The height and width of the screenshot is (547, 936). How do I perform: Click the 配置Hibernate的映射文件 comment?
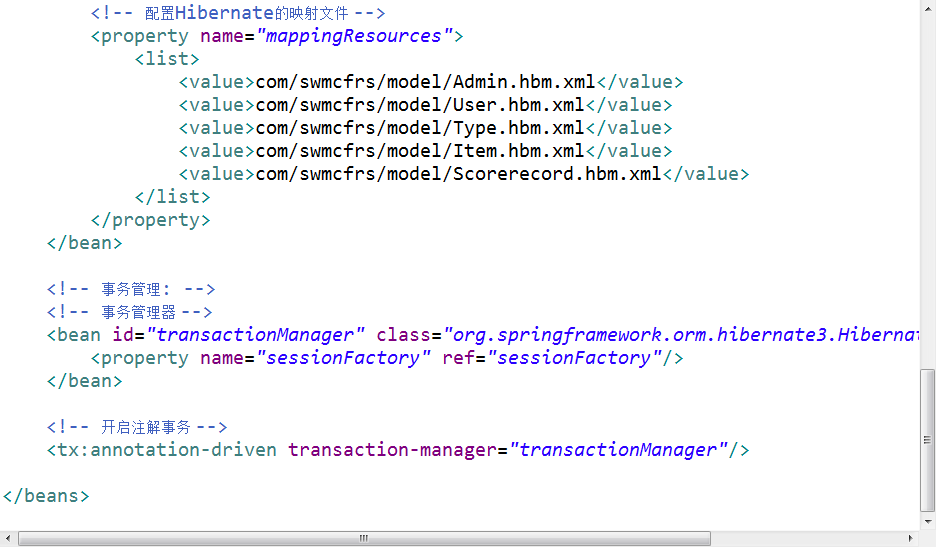[238, 13]
